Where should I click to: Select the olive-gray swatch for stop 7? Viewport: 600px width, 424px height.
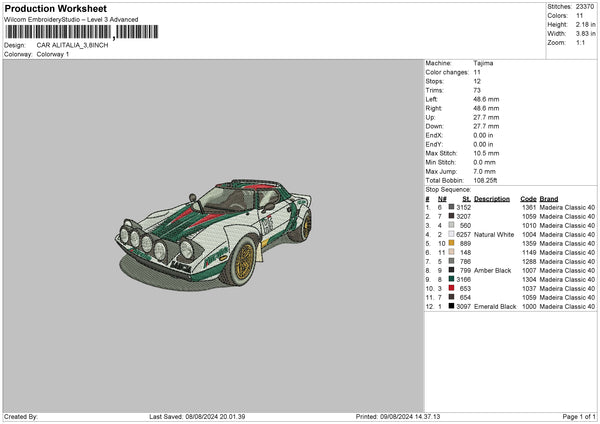452,261
